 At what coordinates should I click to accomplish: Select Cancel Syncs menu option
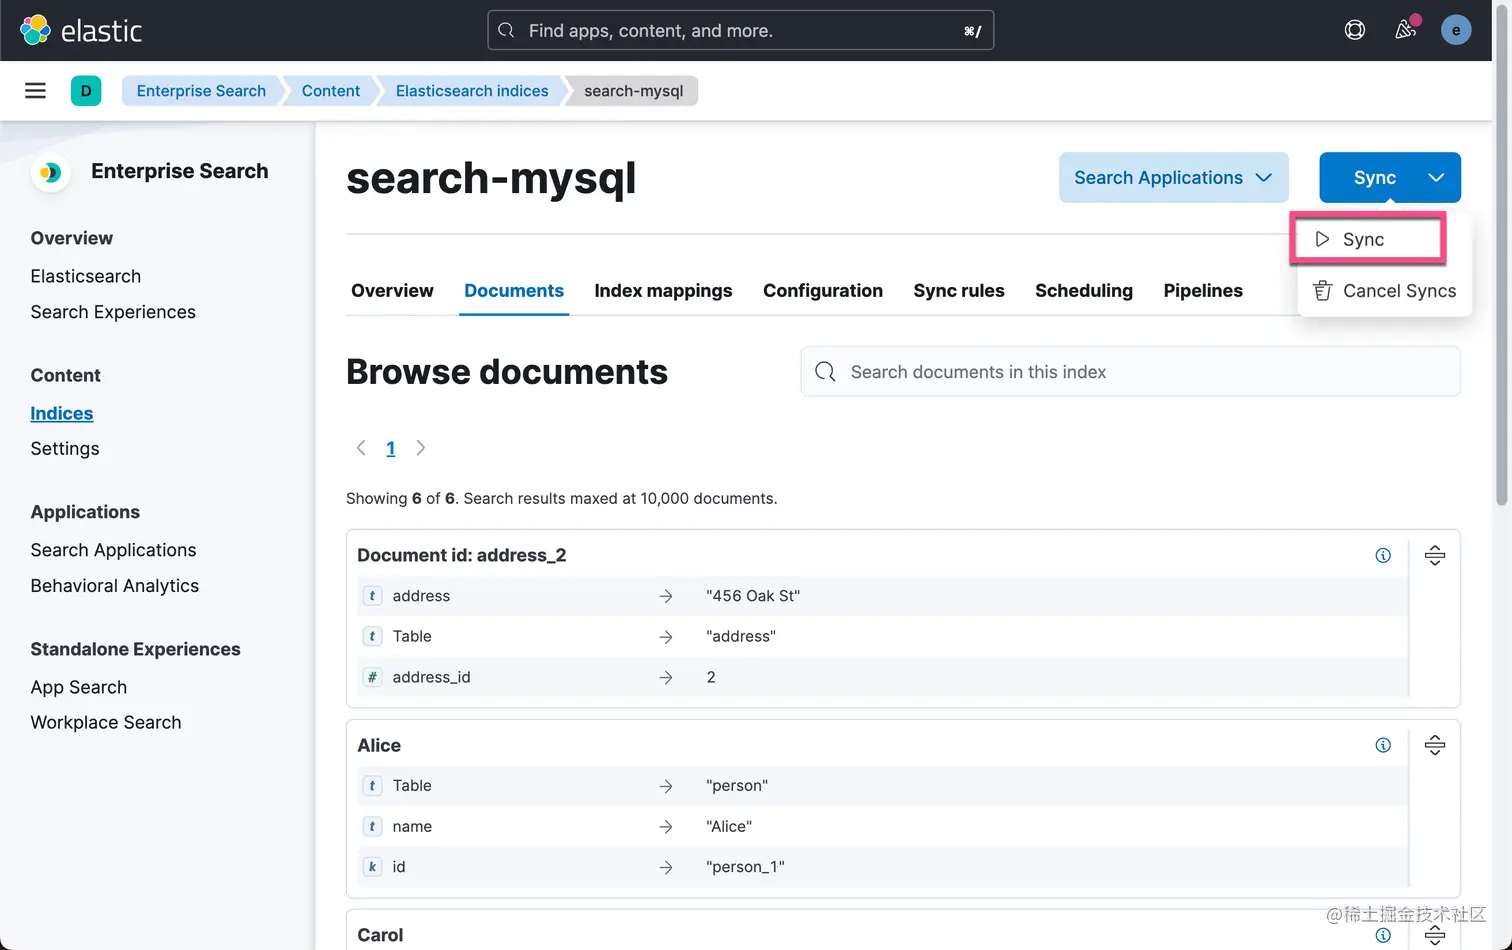[1384, 291]
